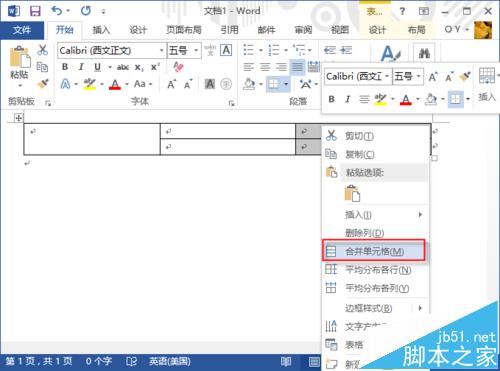Viewport: 500px width, 371px height.
Task: Toggle Underline formatting in the ribbon
Action: click(x=97, y=67)
